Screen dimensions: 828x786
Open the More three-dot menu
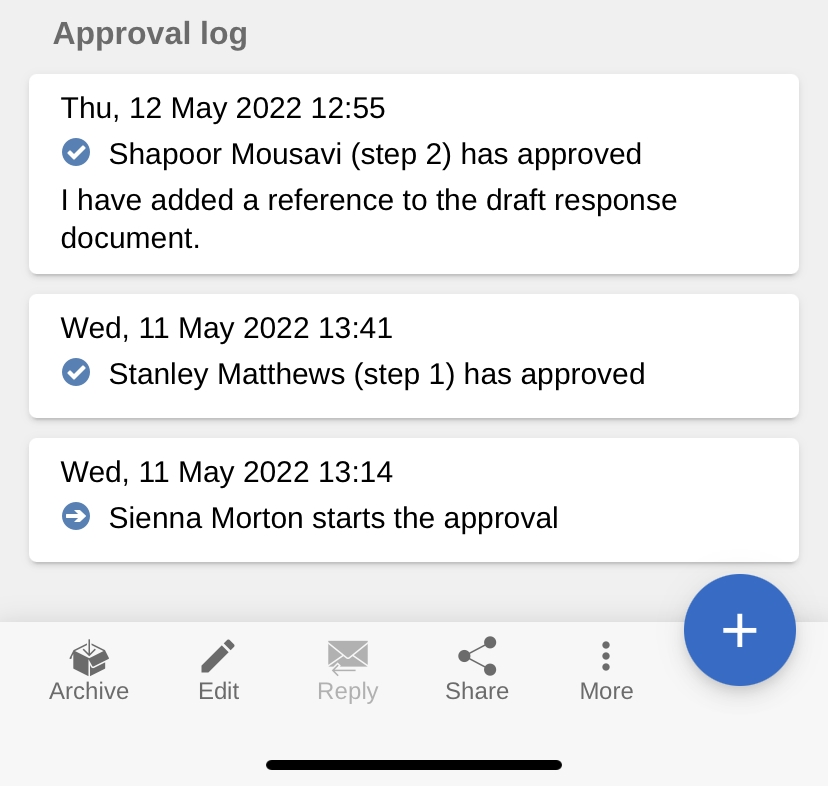point(606,656)
